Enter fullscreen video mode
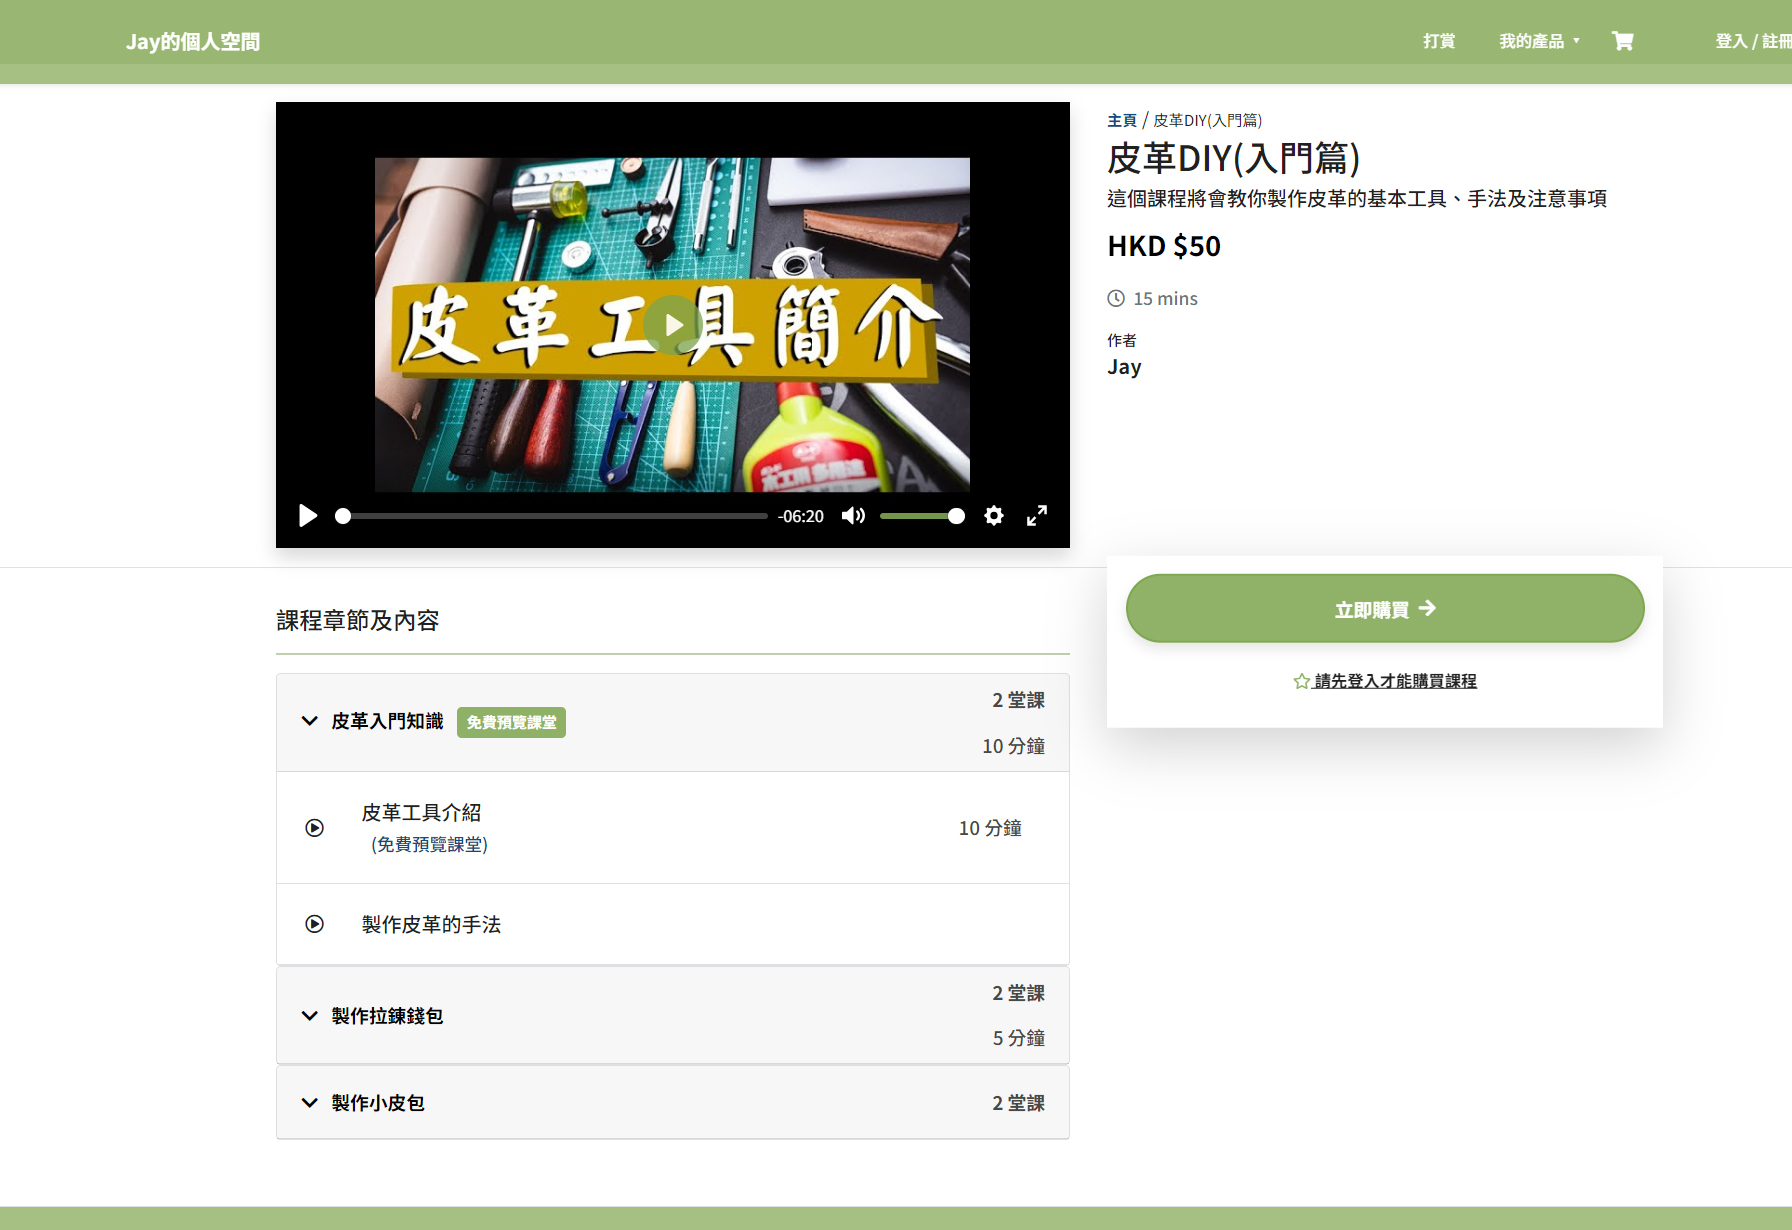The image size is (1792, 1230). [x=1037, y=516]
